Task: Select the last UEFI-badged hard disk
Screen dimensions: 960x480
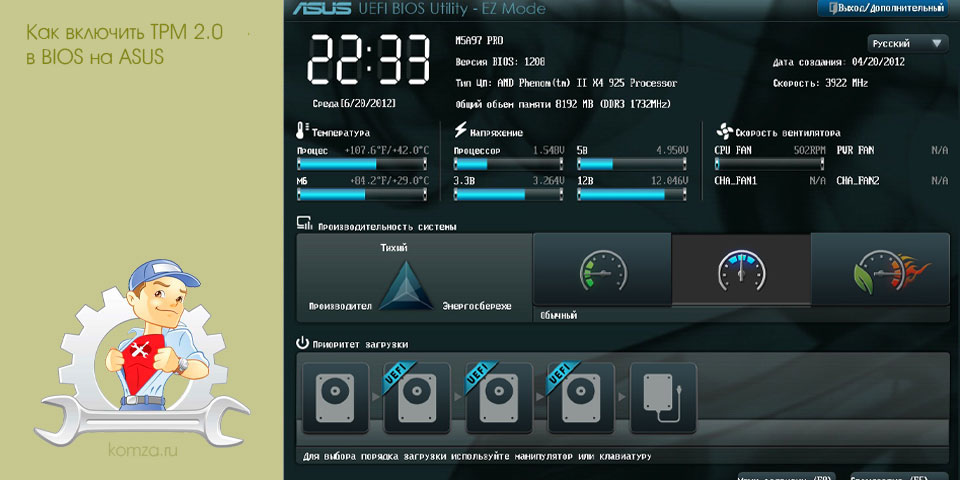Action: pos(582,398)
